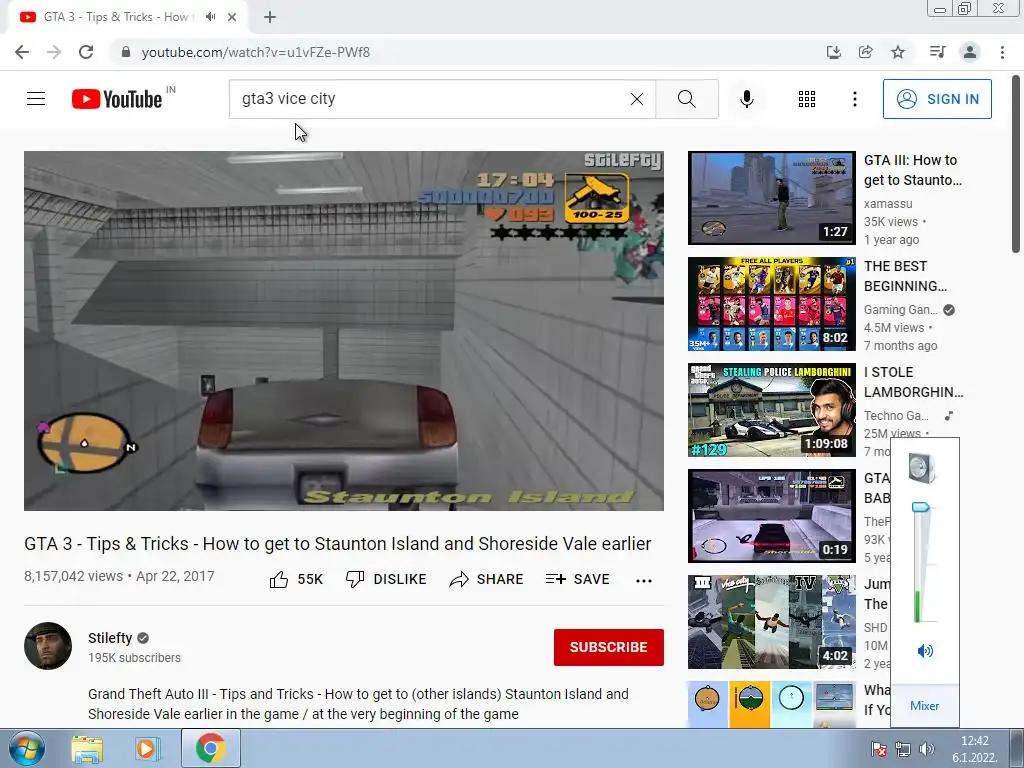Share the video using SHARE arrow
Viewport: 1024px width, 768px height.
tap(487, 579)
